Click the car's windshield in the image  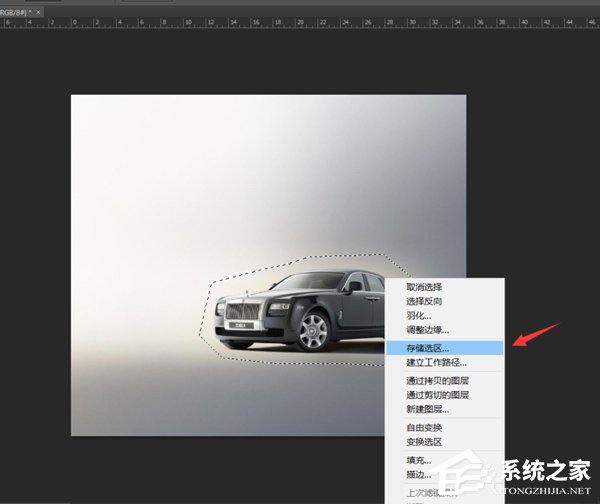pos(317,283)
